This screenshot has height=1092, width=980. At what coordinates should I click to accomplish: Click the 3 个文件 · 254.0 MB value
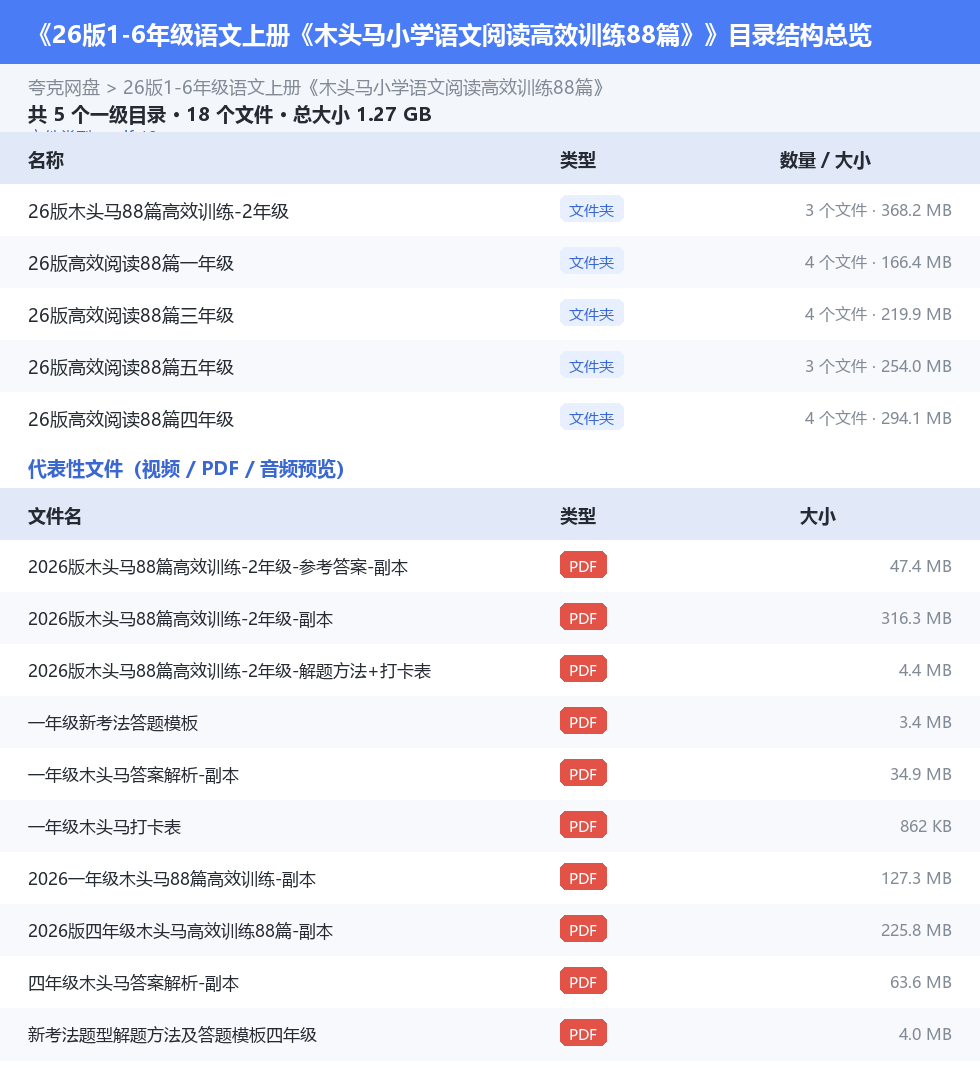click(x=878, y=366)
